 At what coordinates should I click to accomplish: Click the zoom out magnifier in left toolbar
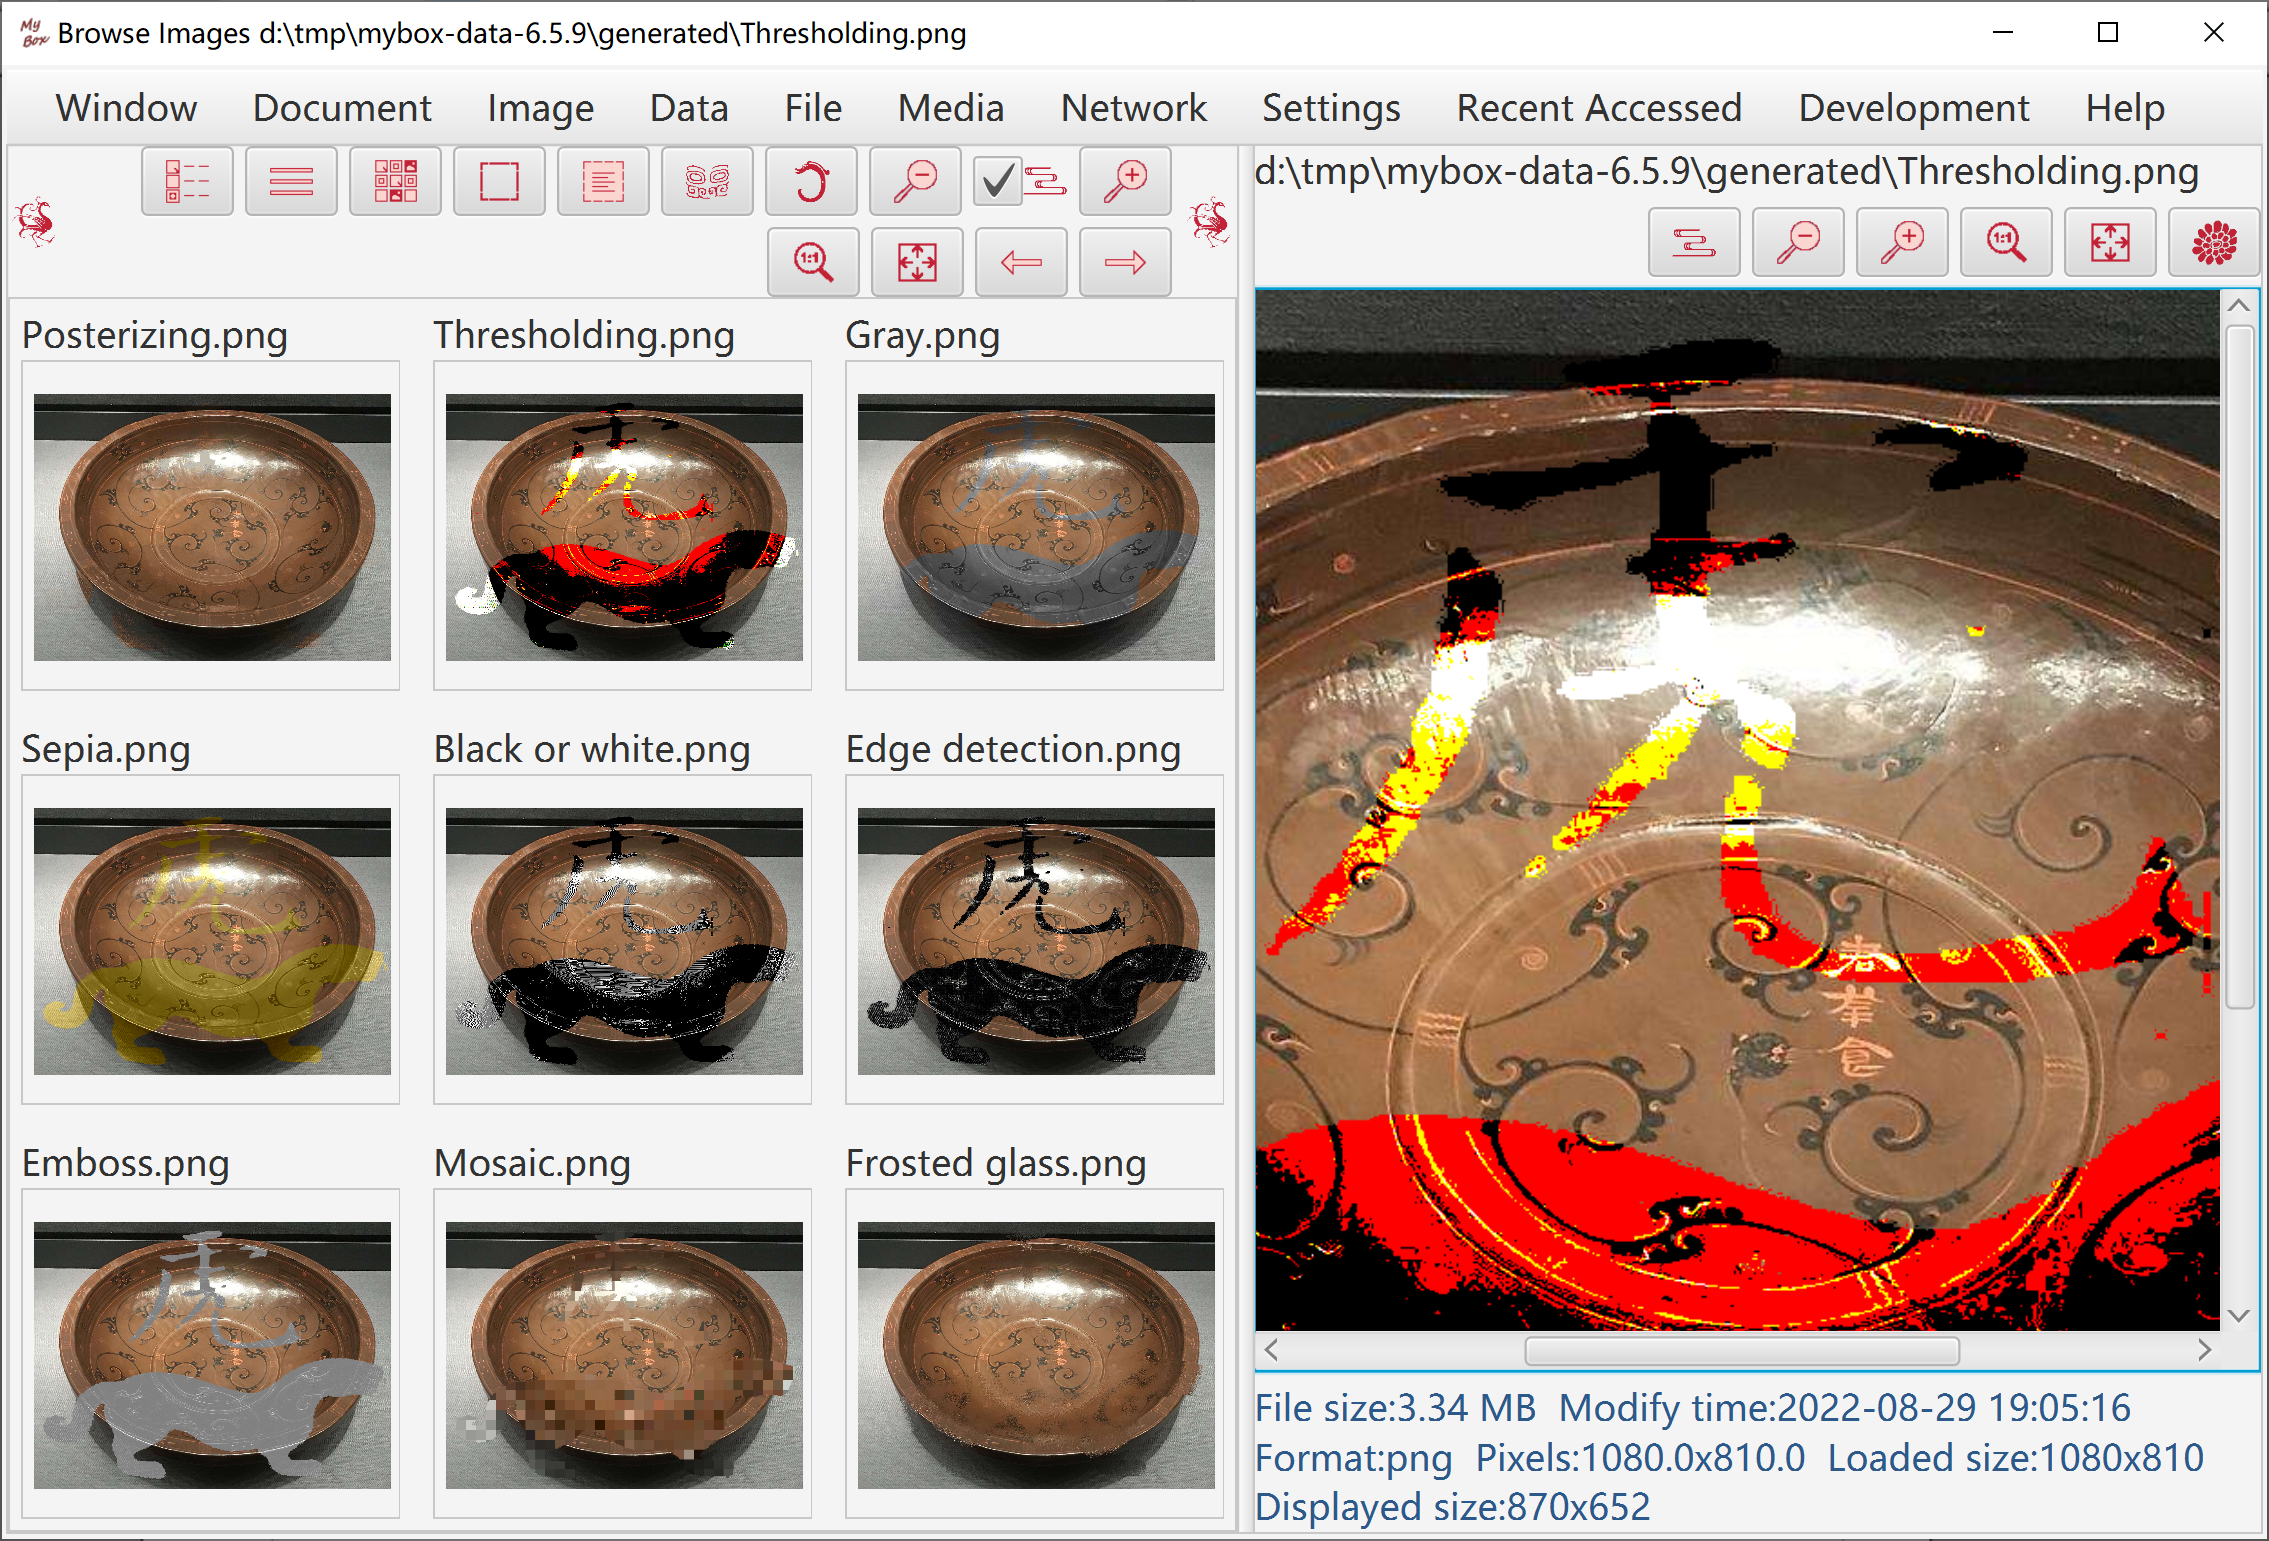coord(915,182)
